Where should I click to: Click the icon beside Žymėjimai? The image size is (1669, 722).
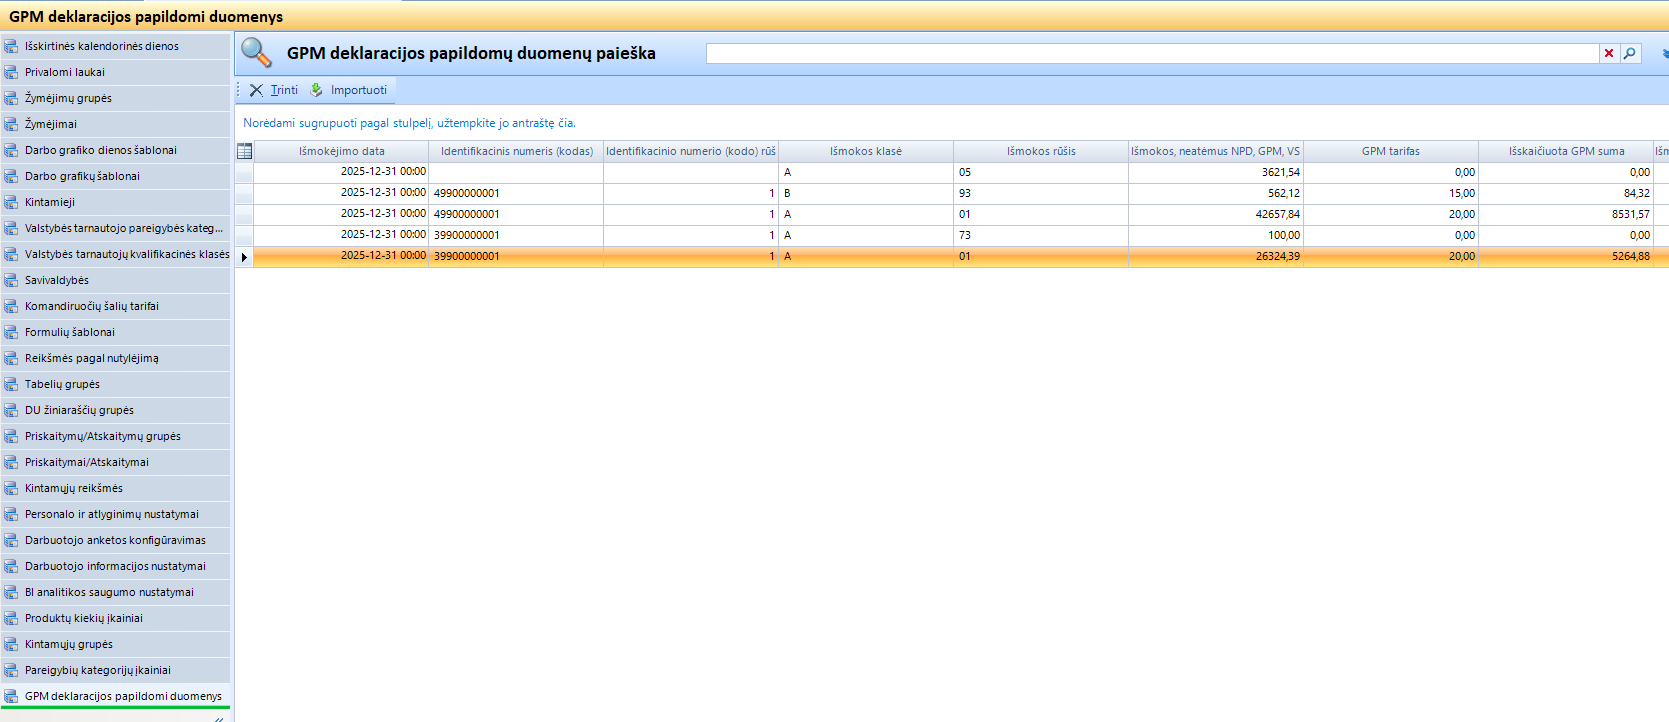pyautogui.click(x=11, y=124)
